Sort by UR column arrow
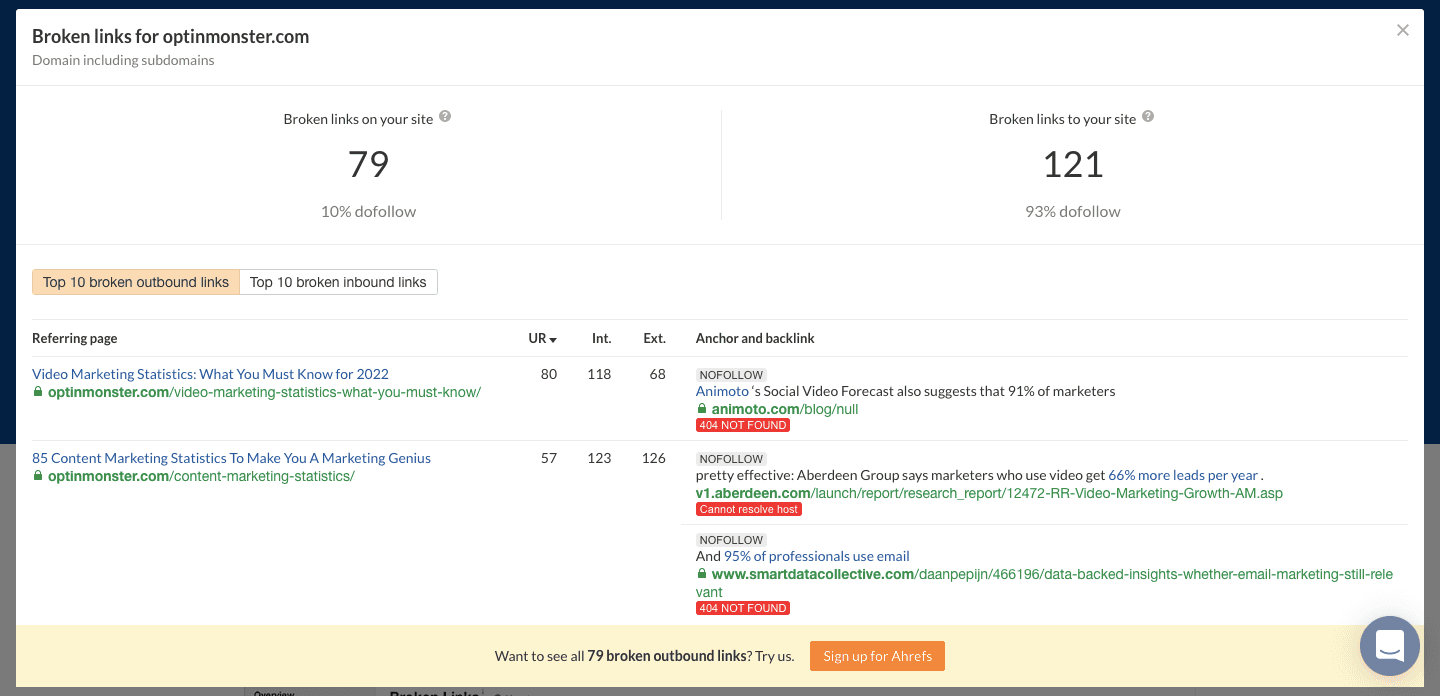 [x=553, y=339]
